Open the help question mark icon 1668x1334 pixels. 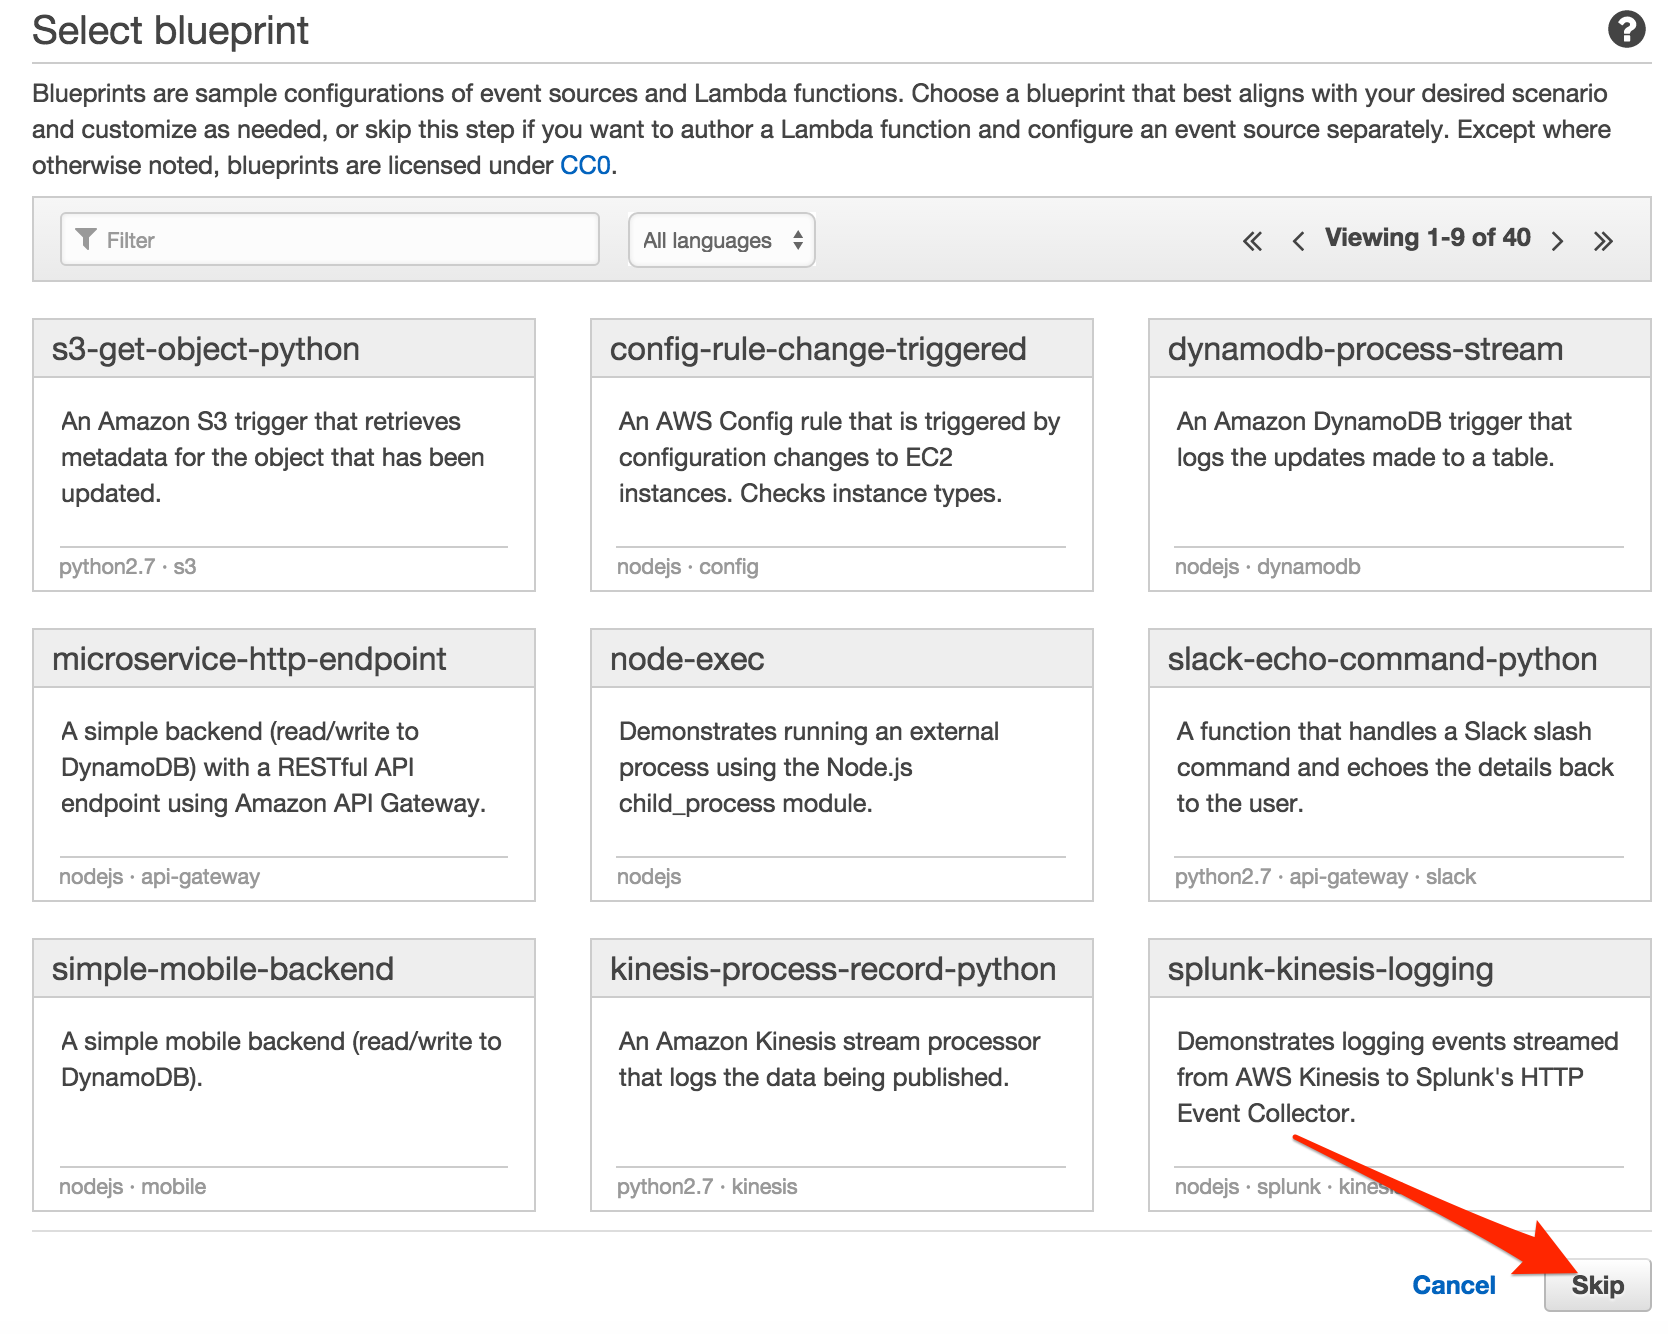1628,30
